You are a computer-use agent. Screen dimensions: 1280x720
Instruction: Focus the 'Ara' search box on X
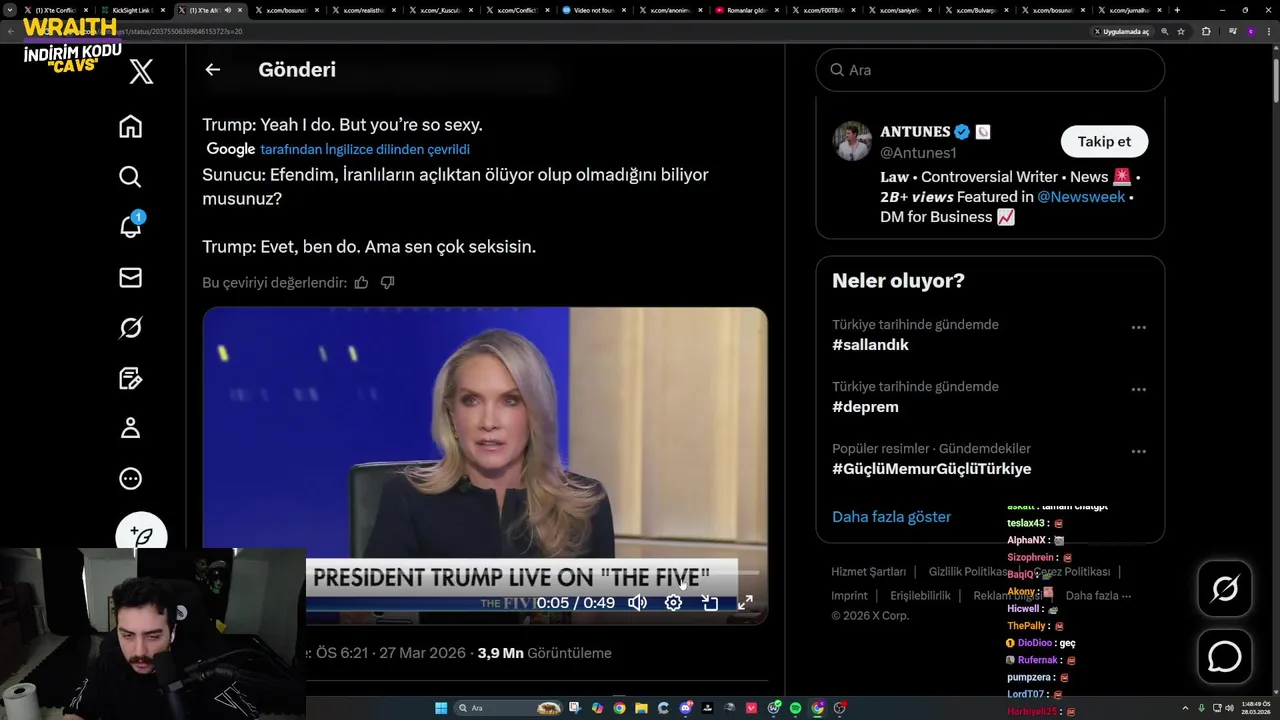pyautogui.click(x=991, y=70)
